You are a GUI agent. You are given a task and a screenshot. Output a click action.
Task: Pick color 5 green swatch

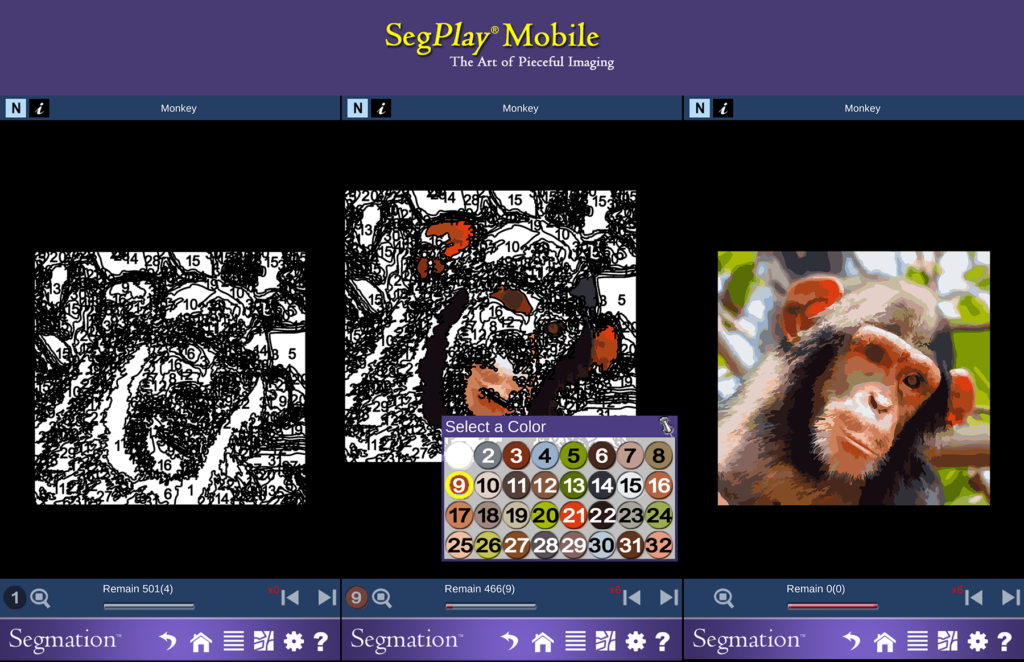[x=574, y=456]
